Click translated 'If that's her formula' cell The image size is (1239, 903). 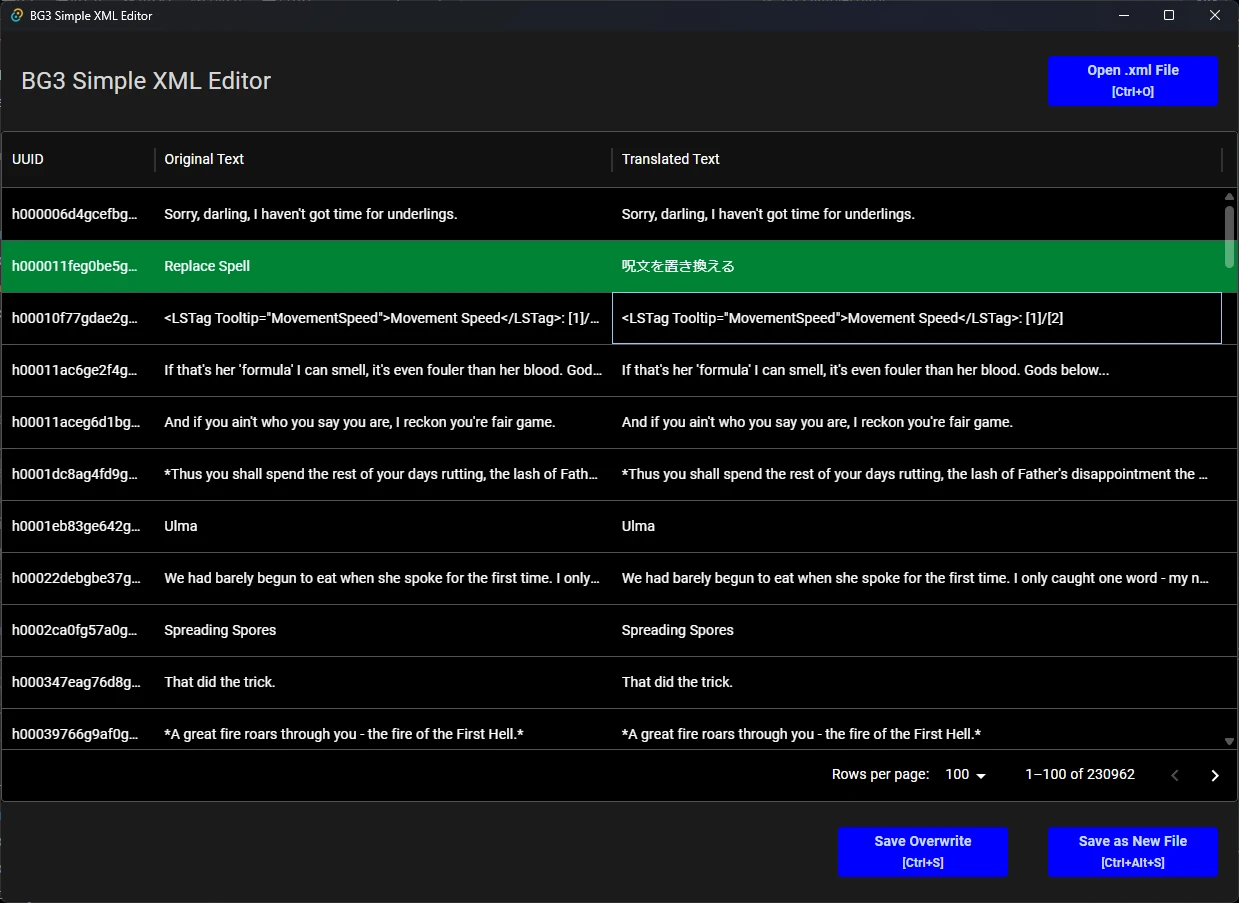916,370
